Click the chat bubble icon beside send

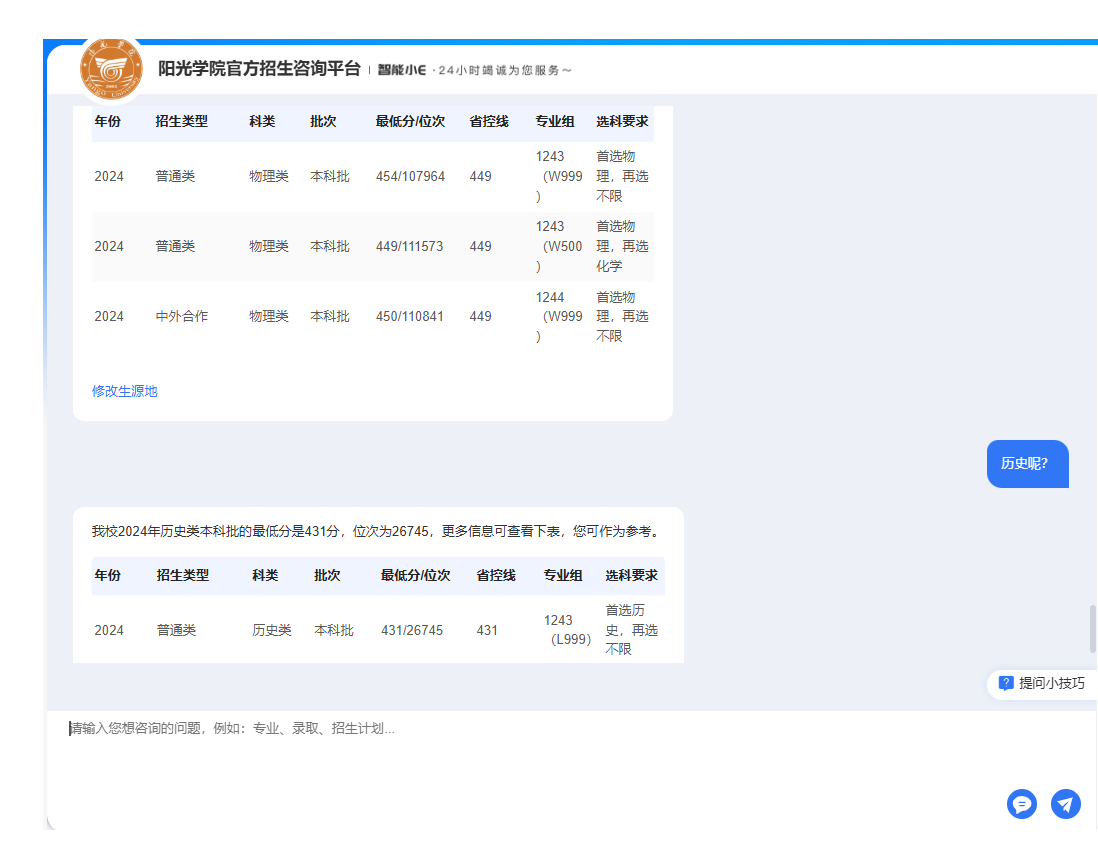[1021, 804]
